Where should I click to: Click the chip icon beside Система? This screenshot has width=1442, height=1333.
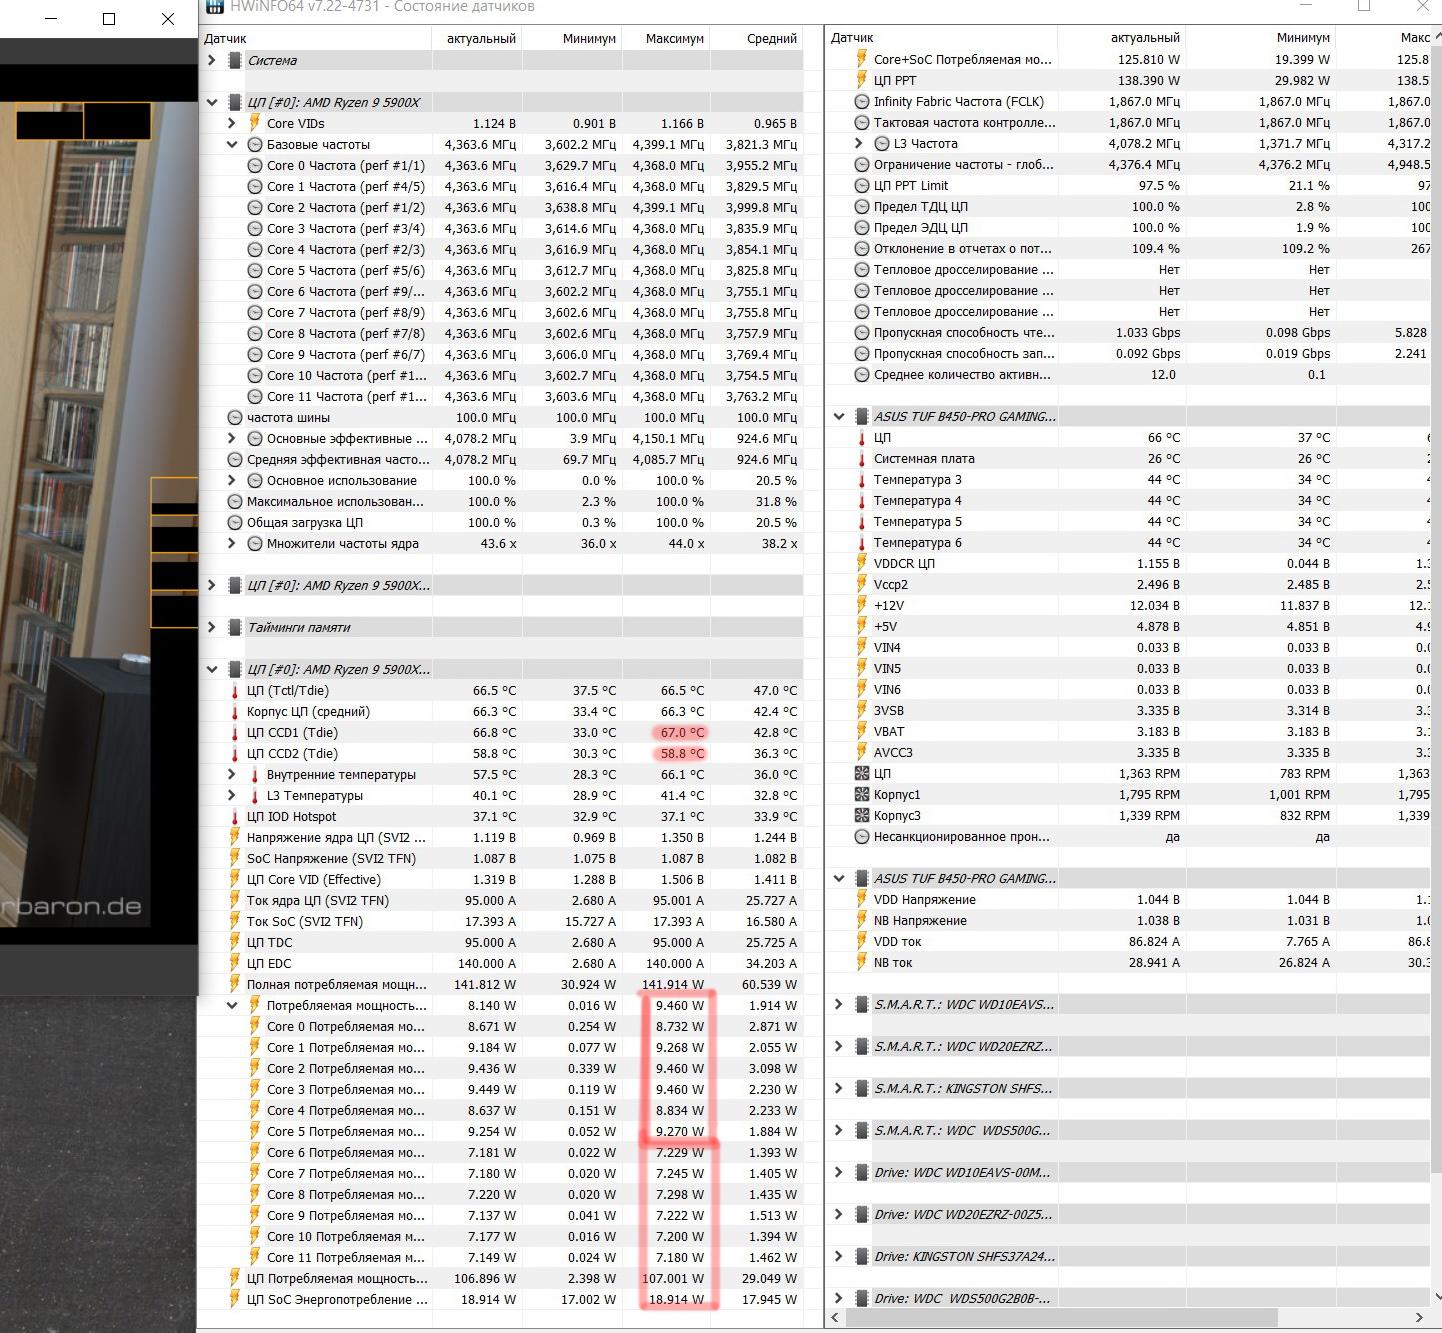[235, 60]
